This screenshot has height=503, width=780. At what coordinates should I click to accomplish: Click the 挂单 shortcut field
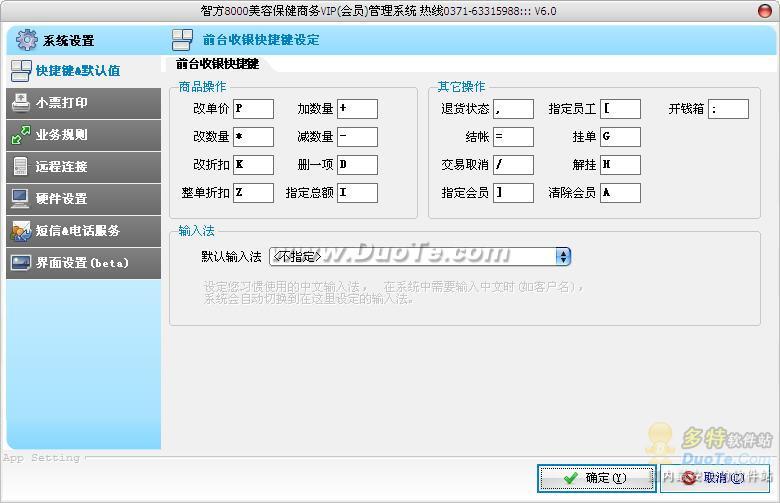[620, 137]
